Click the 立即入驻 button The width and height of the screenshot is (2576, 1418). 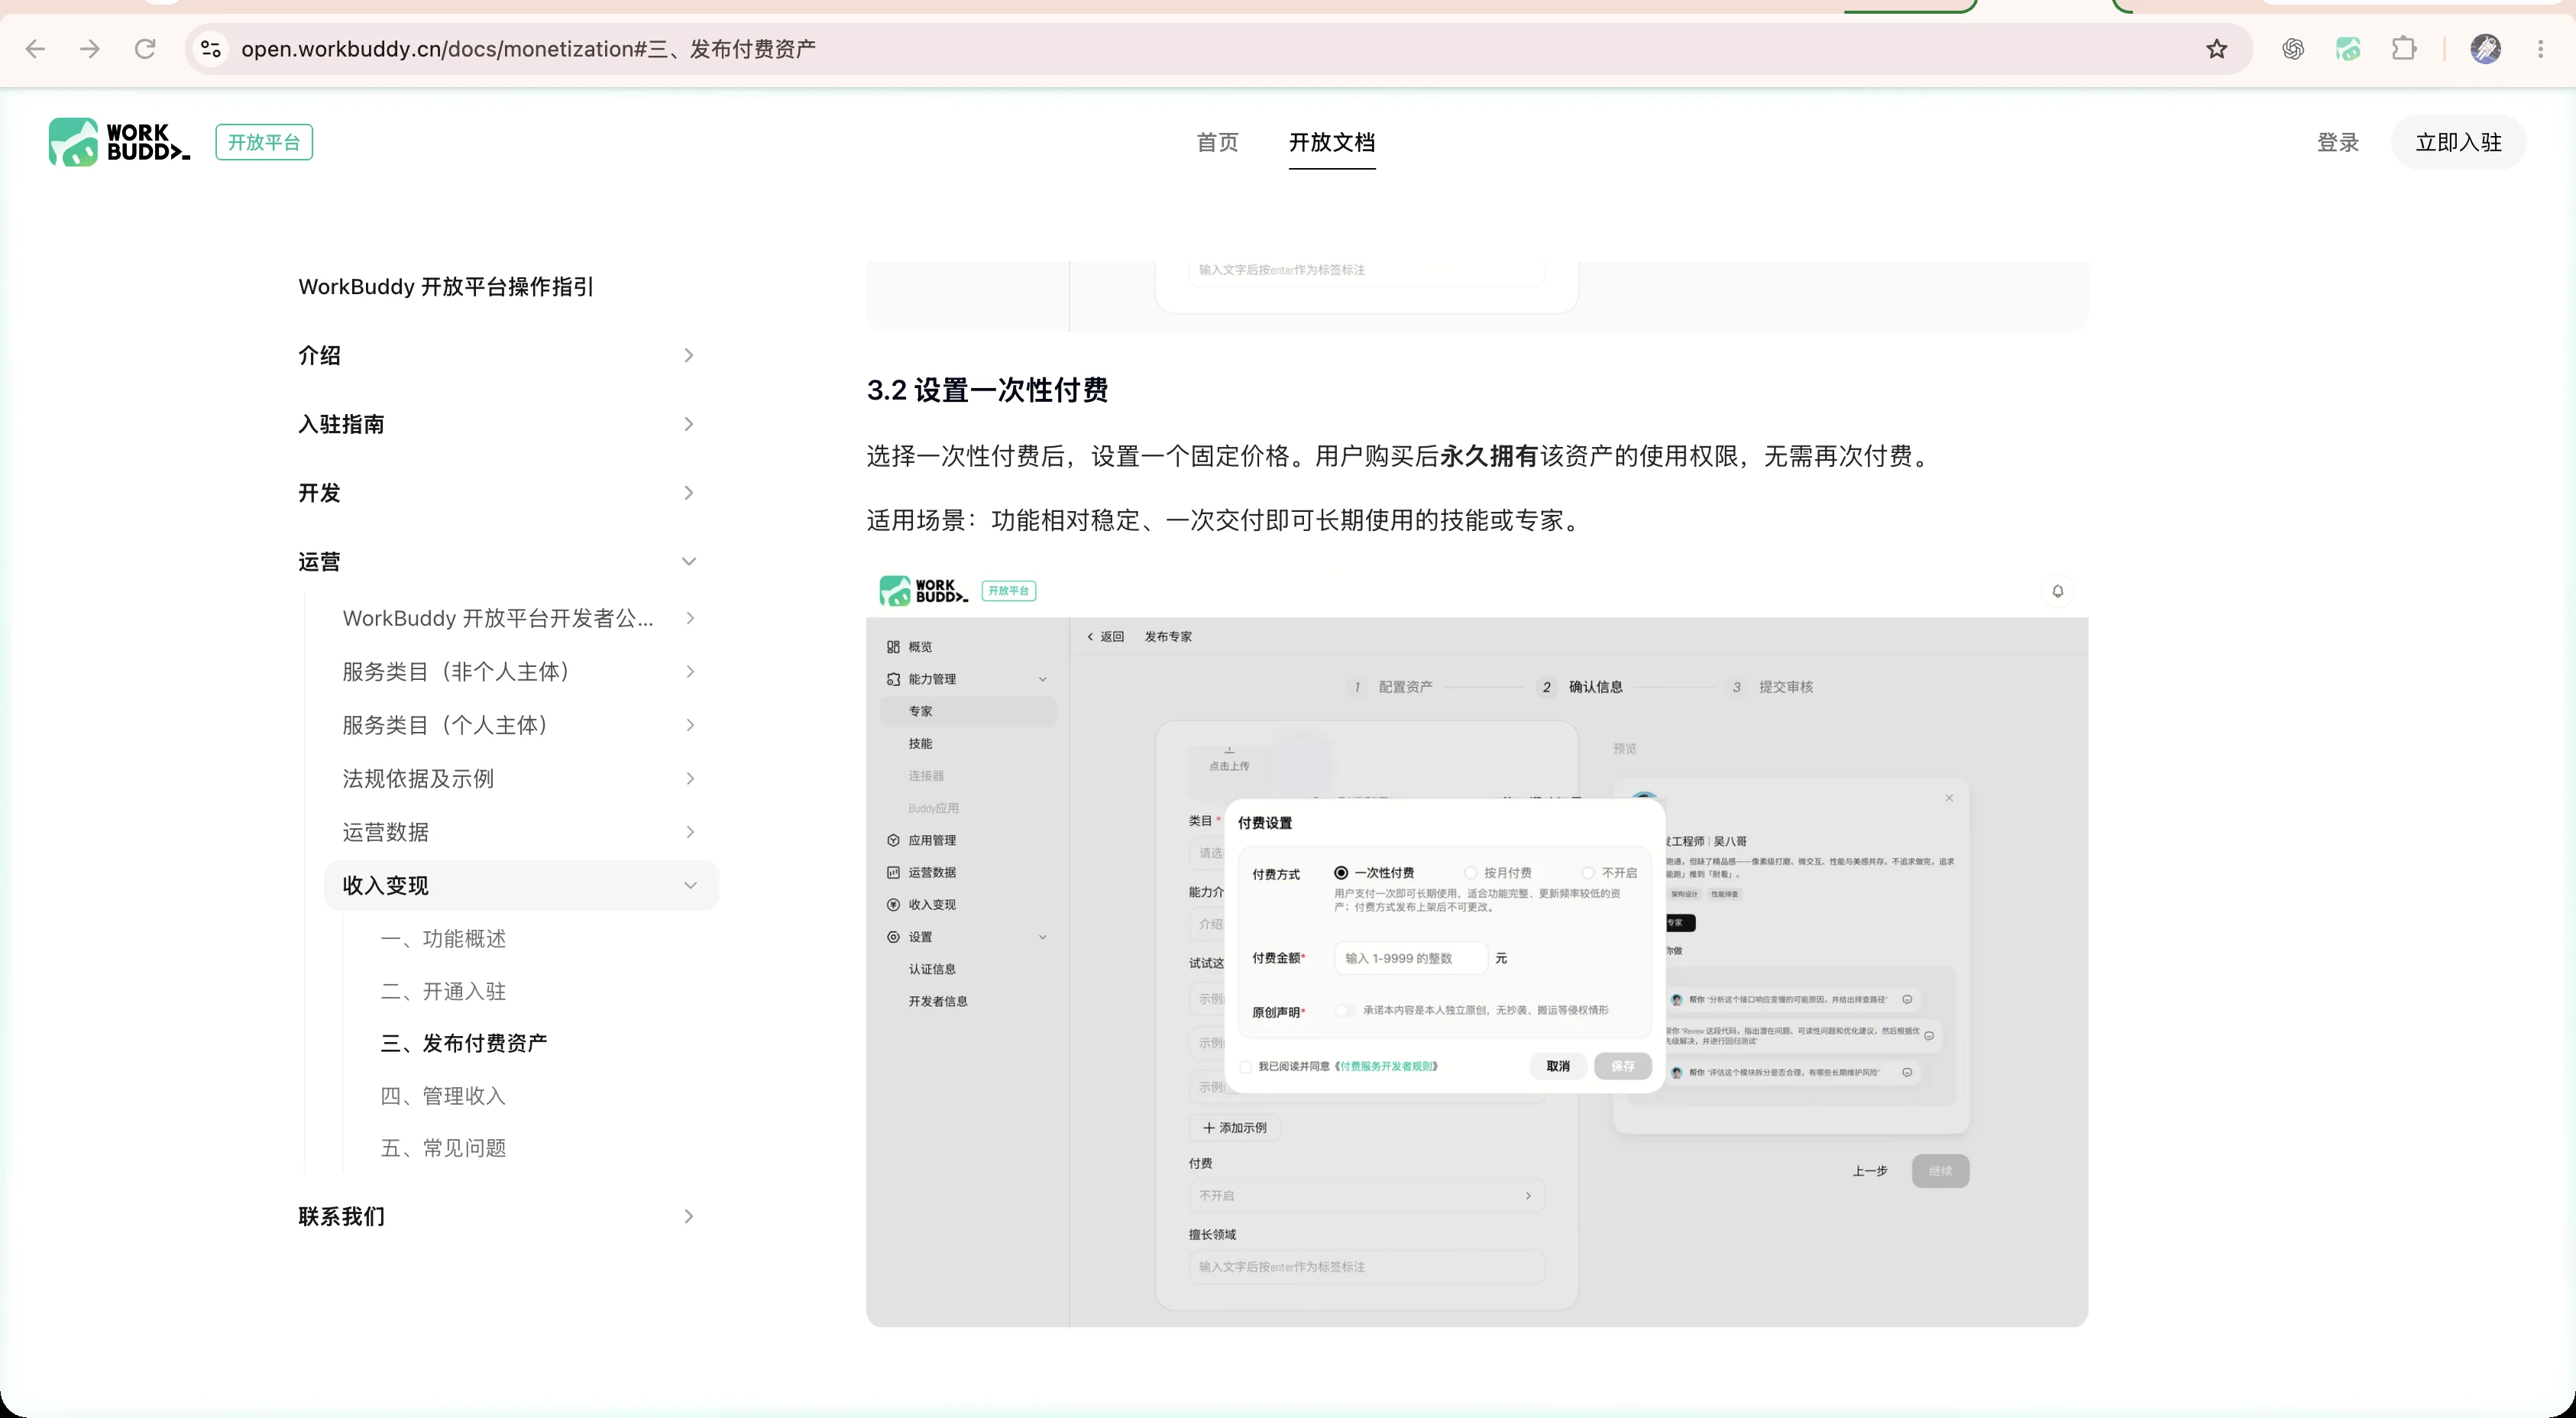tap(2458, 142)
